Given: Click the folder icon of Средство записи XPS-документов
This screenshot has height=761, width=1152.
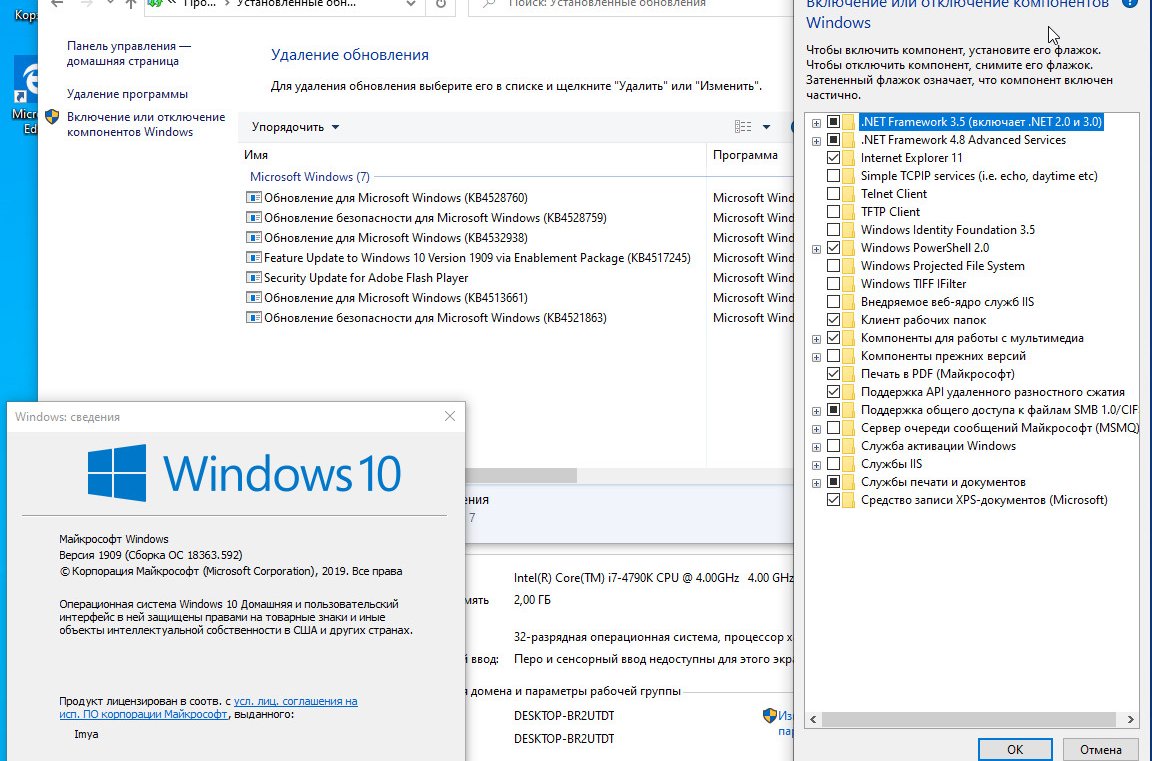Looking at the screenshot, I should click(x=849, y=499).
